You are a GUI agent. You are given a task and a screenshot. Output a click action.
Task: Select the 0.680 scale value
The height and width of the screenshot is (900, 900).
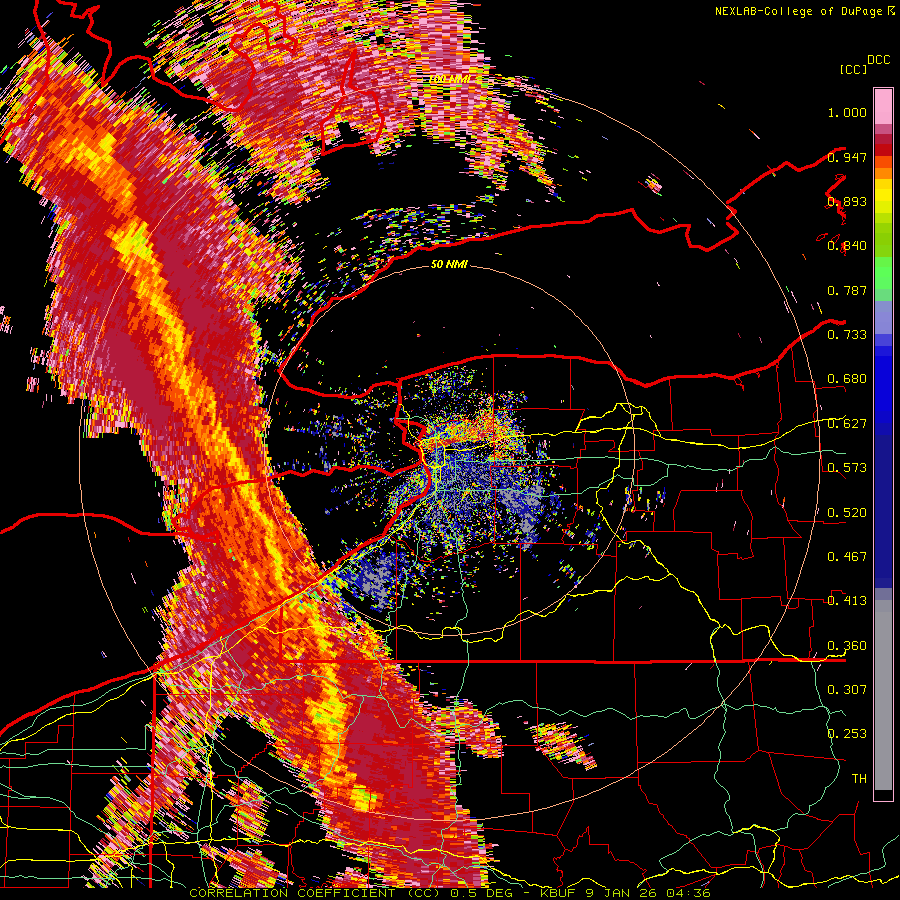(847, 379)
